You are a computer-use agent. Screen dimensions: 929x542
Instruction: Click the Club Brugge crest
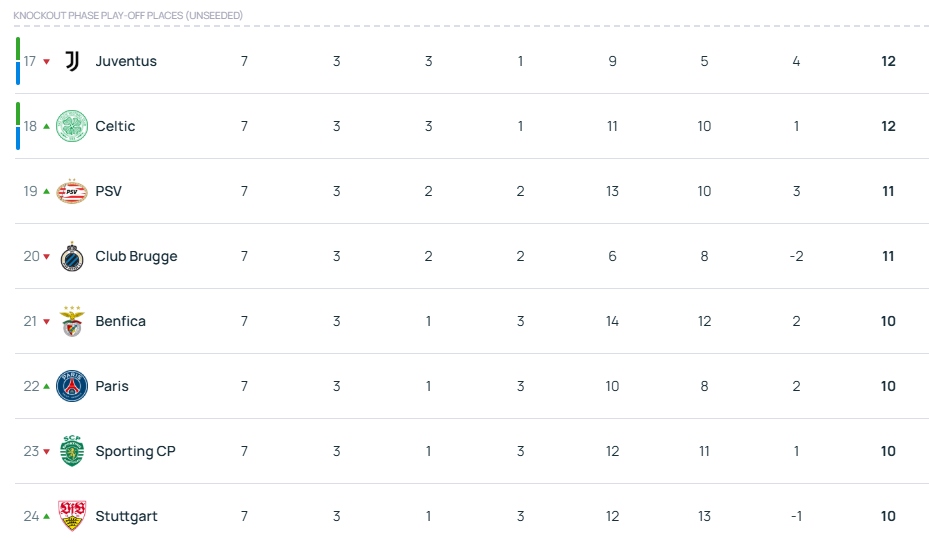tap(72, 256)
